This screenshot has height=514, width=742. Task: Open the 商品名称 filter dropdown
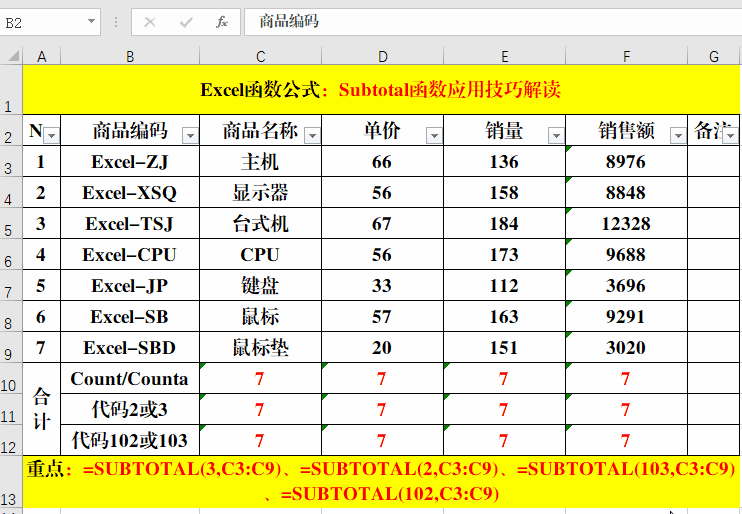pyautogui.click(x=312, y=136)
